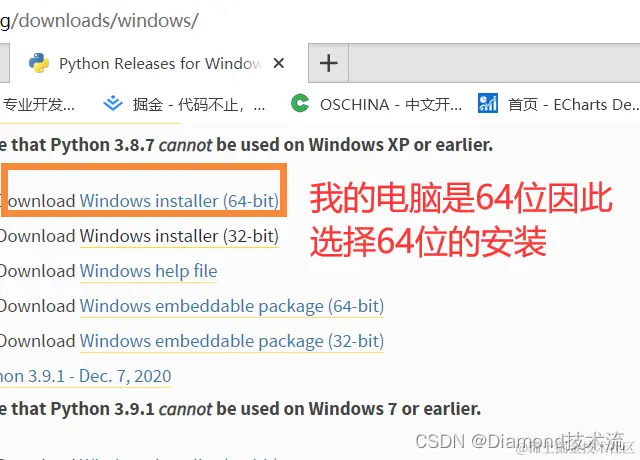Click the ECharts bookmark chart icon
Viewport: 640px width, 460px height.
[488, 103]
